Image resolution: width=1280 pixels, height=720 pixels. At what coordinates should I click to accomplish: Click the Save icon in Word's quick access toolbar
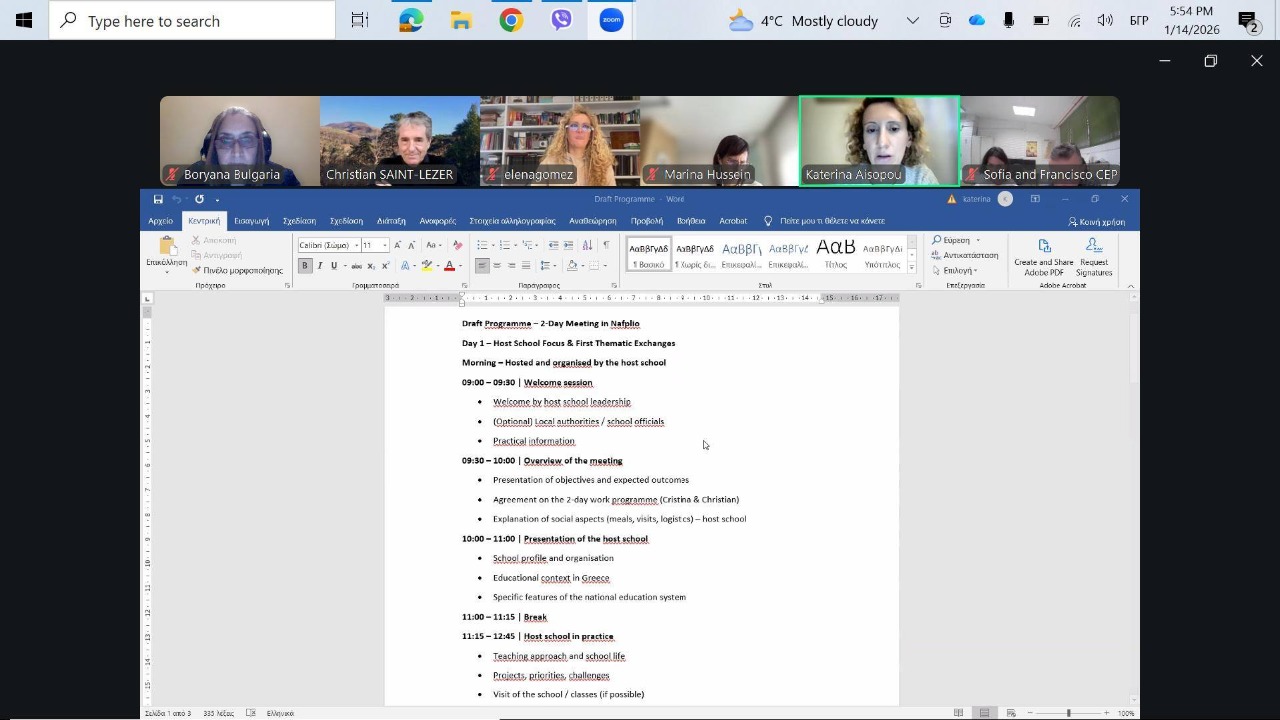[158, 199]
